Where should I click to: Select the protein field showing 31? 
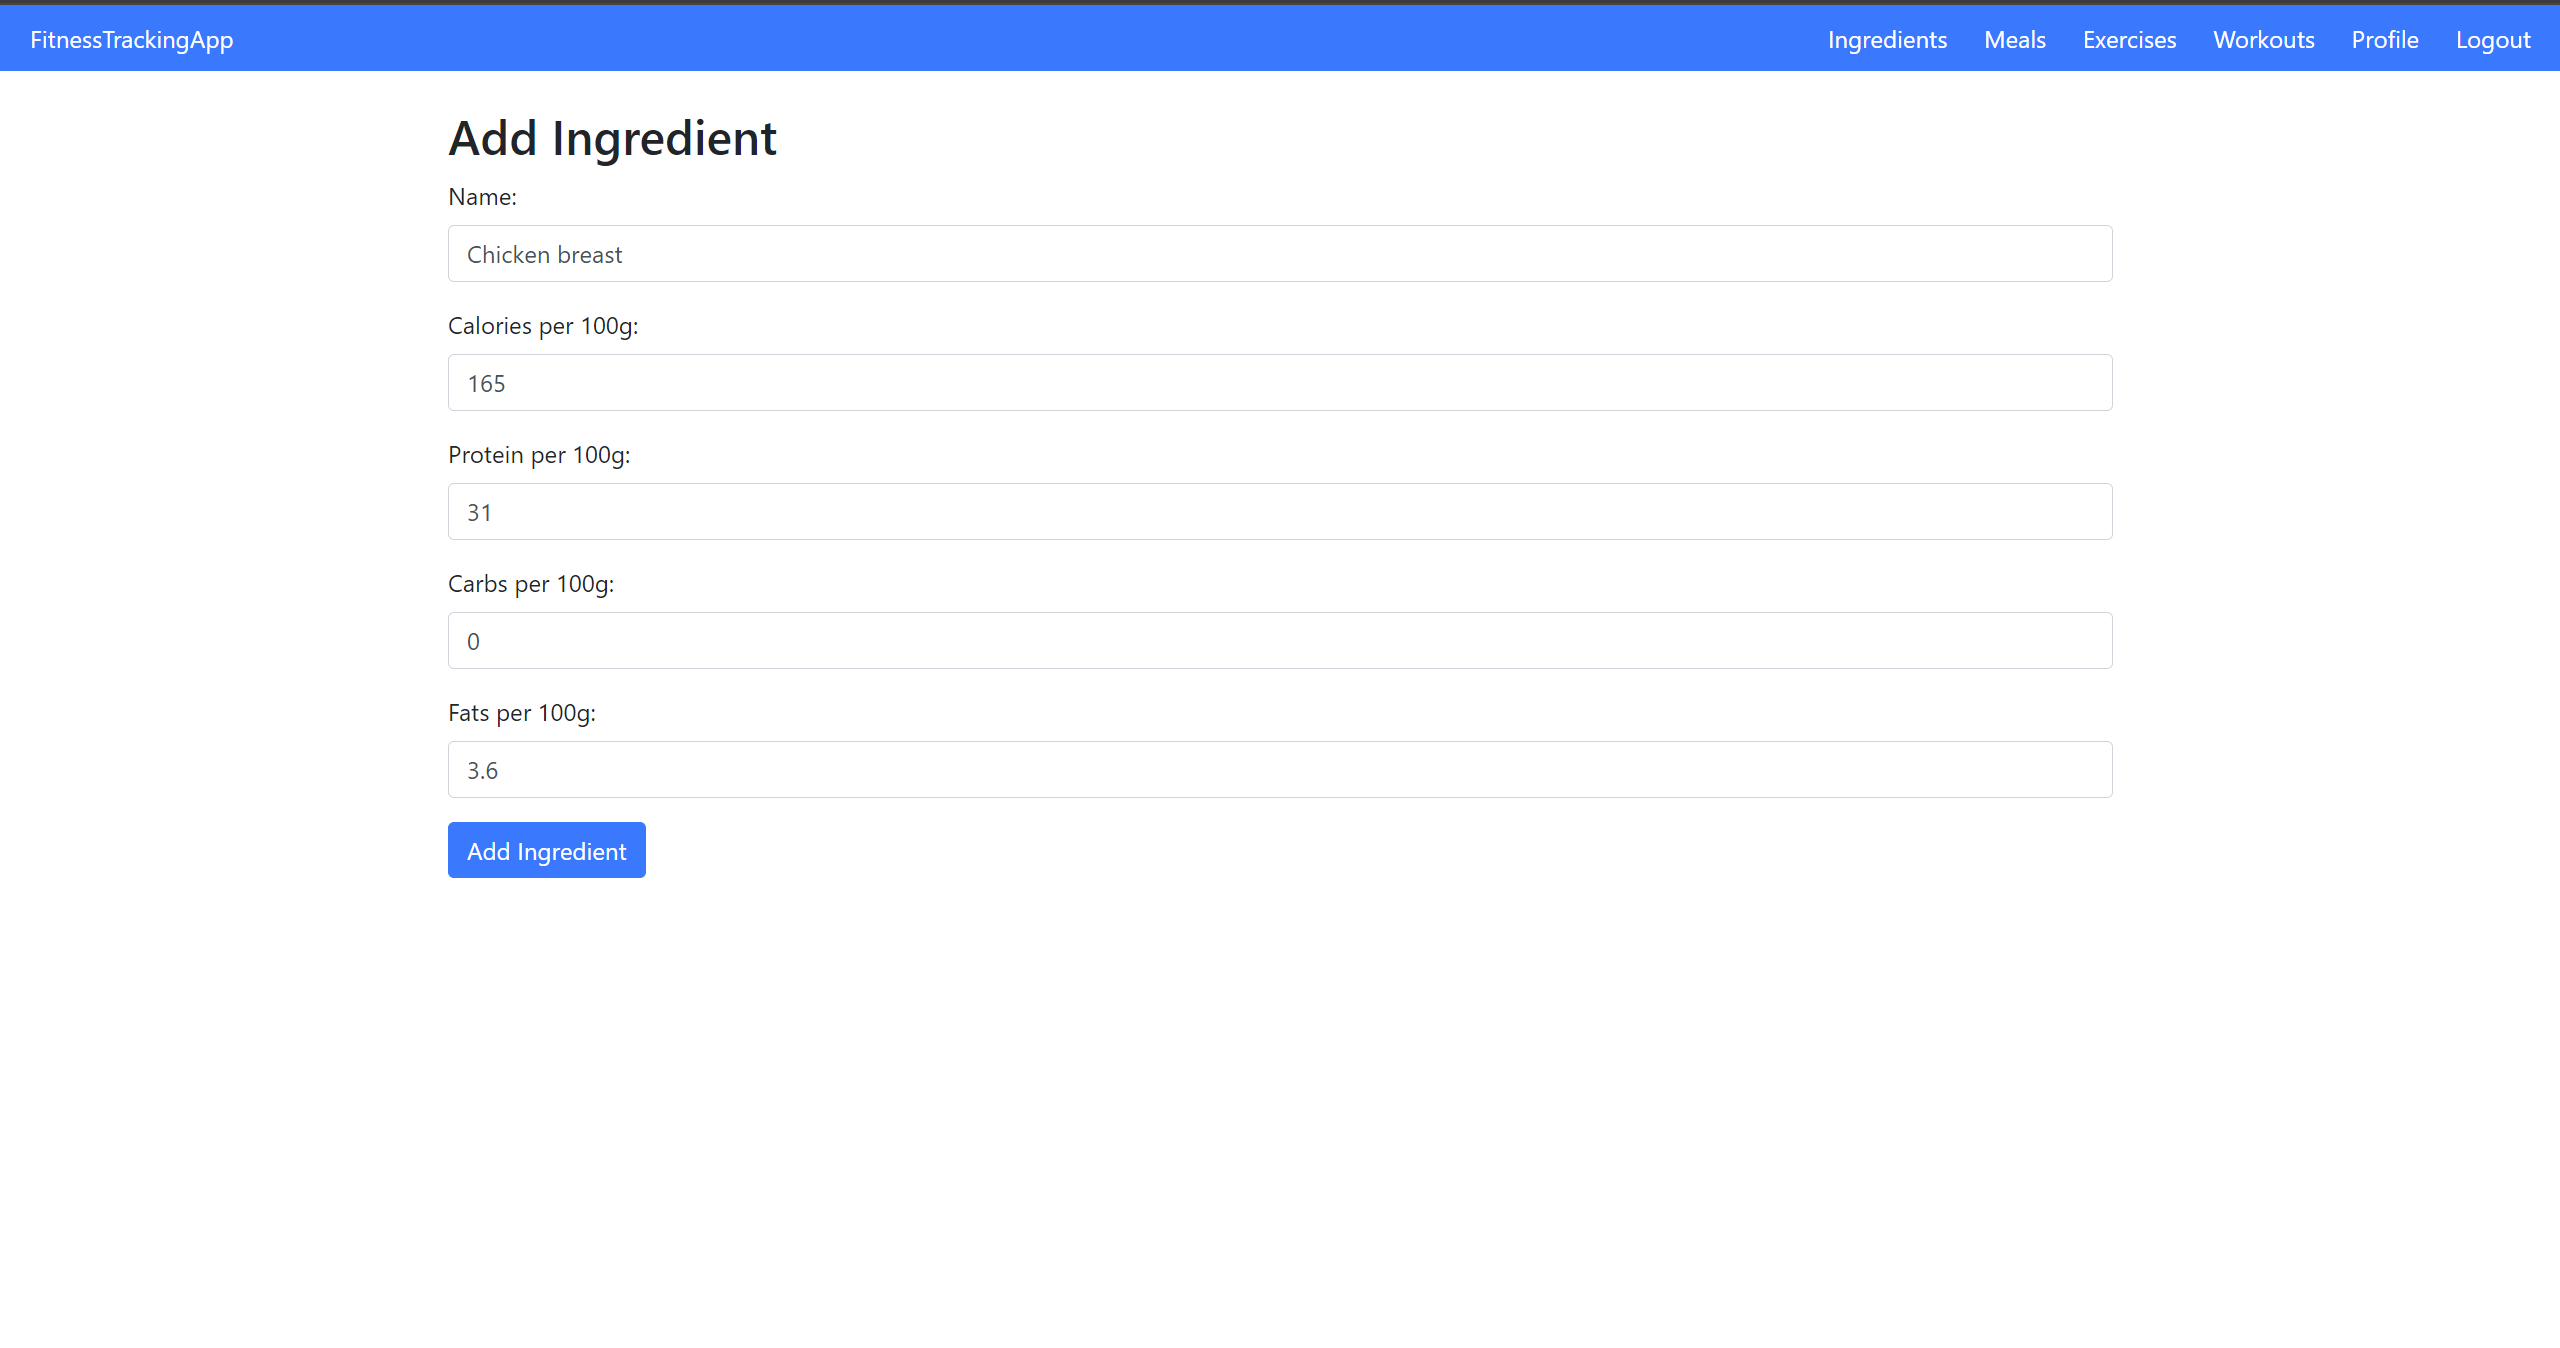point(1280,512)
